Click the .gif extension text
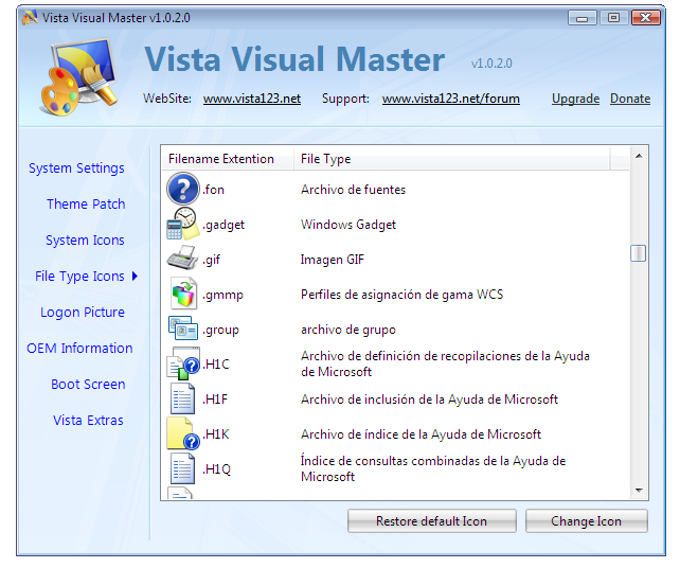Viewport: 680px width, 568px height. click(x=211, y=259)
